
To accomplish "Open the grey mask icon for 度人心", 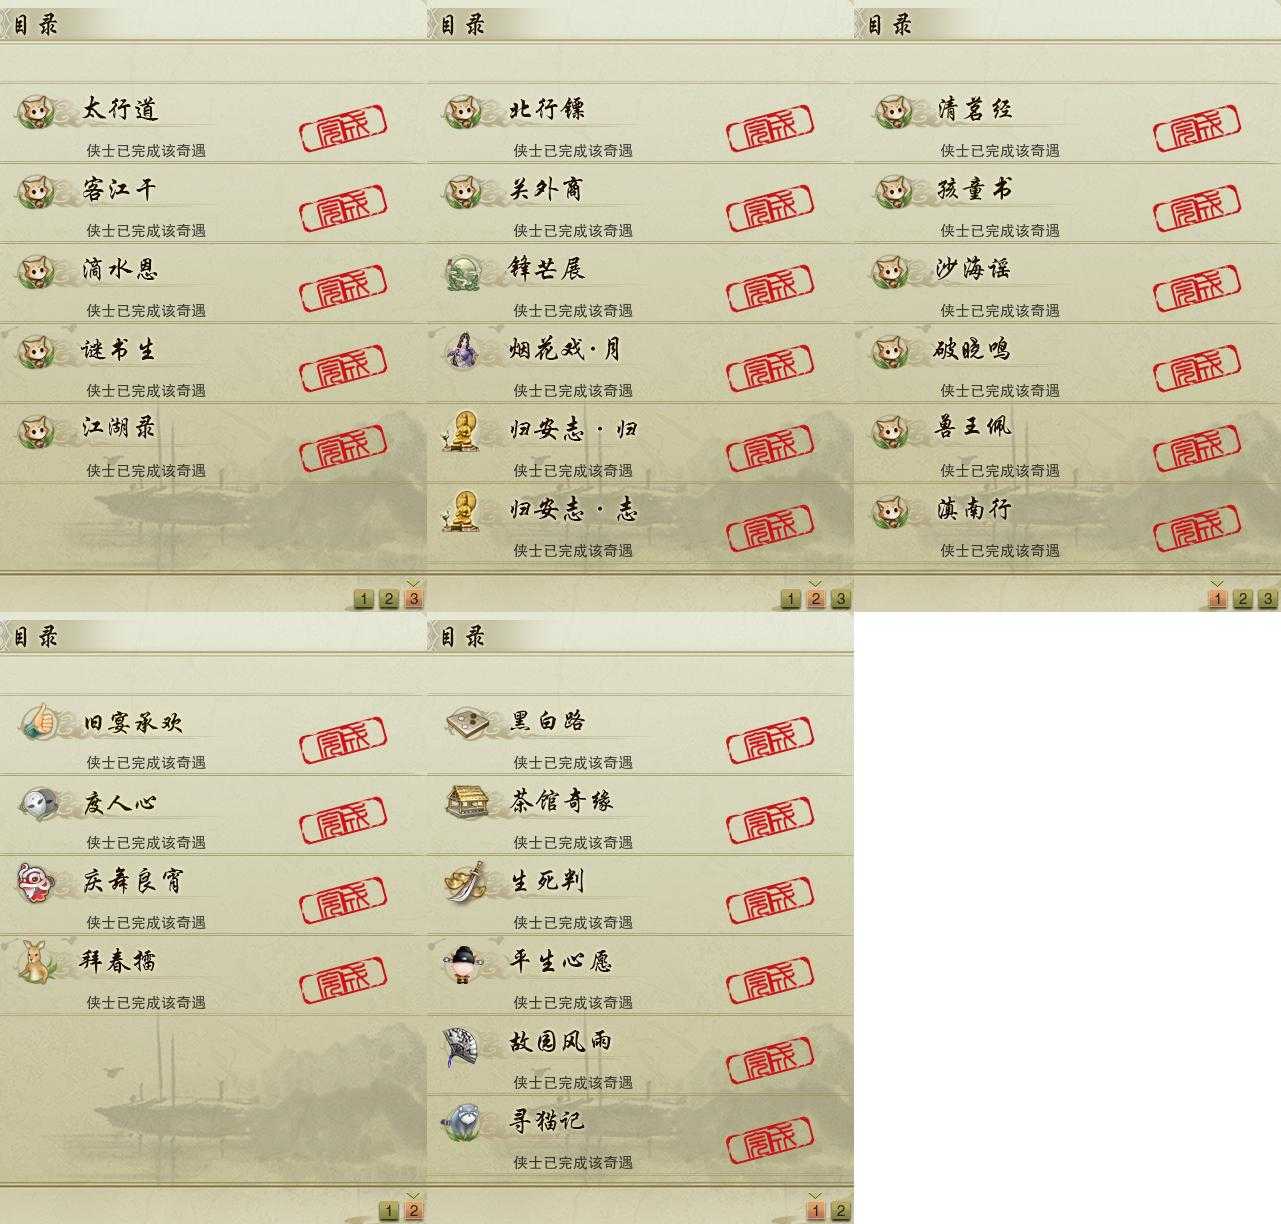I will point(38,802).
